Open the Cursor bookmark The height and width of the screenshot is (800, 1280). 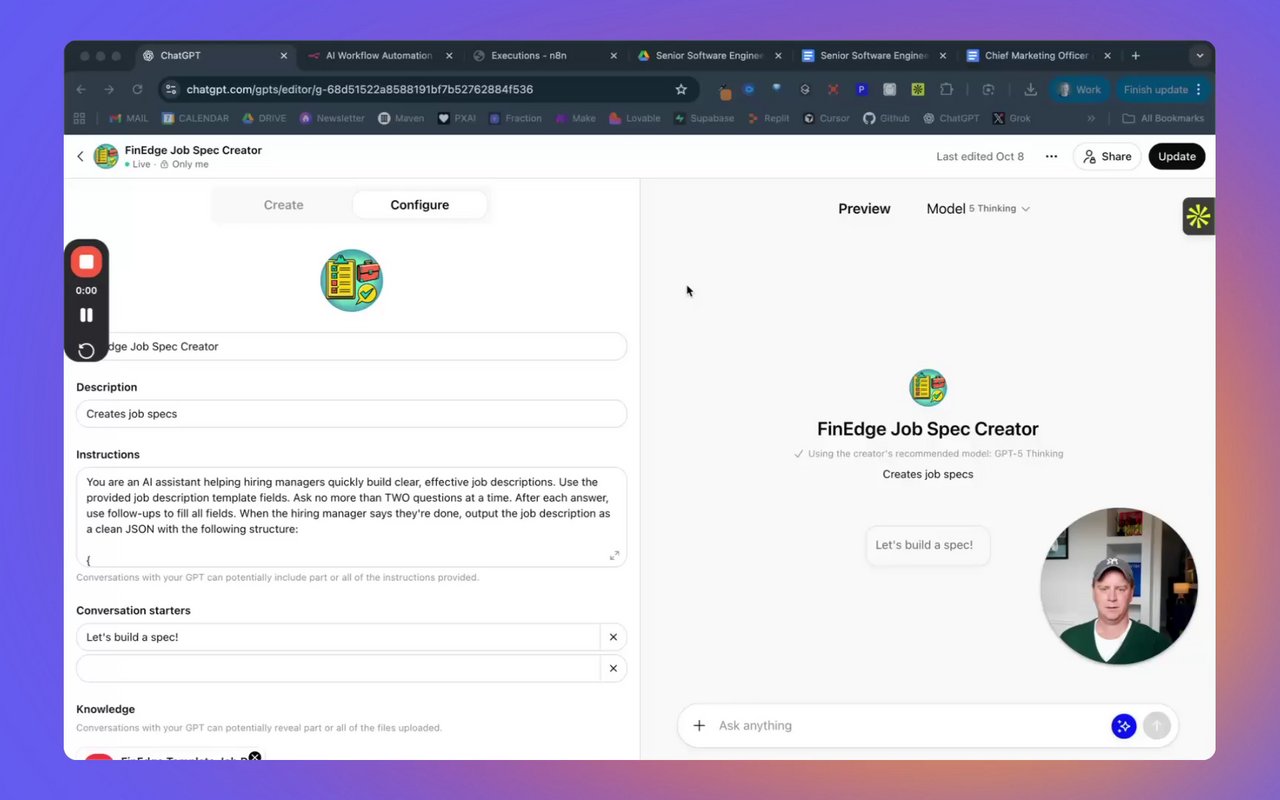826,118
